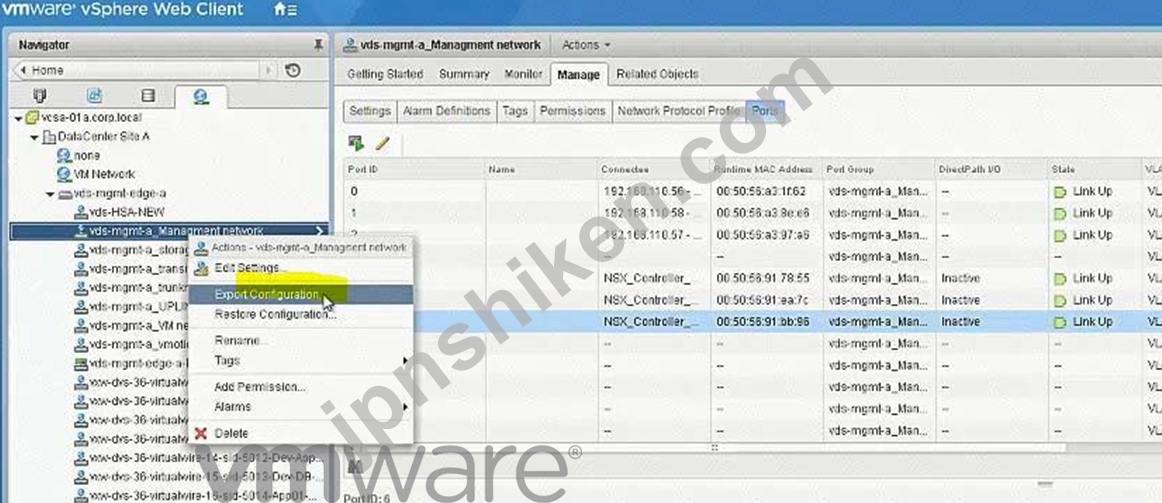
Task: Collapse the vcsa-01a.corp.local tree node
Action: 18,118
